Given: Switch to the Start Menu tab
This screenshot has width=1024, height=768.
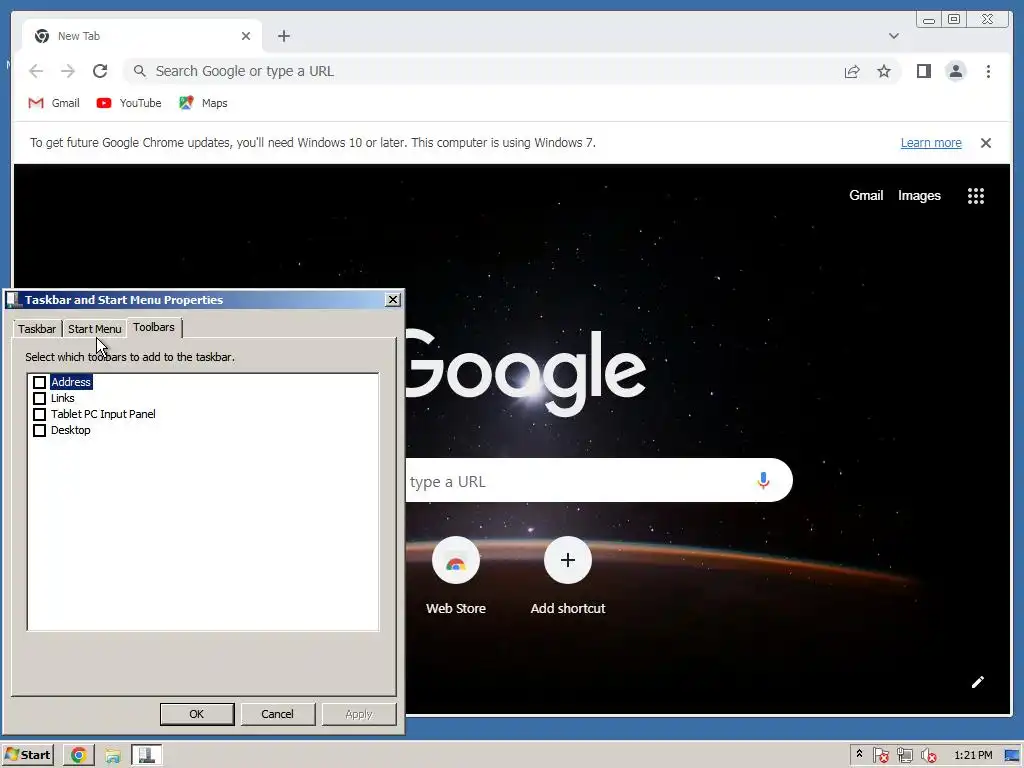Looking at the screenshot, I should pyautogui.click(x=95, y=328).
